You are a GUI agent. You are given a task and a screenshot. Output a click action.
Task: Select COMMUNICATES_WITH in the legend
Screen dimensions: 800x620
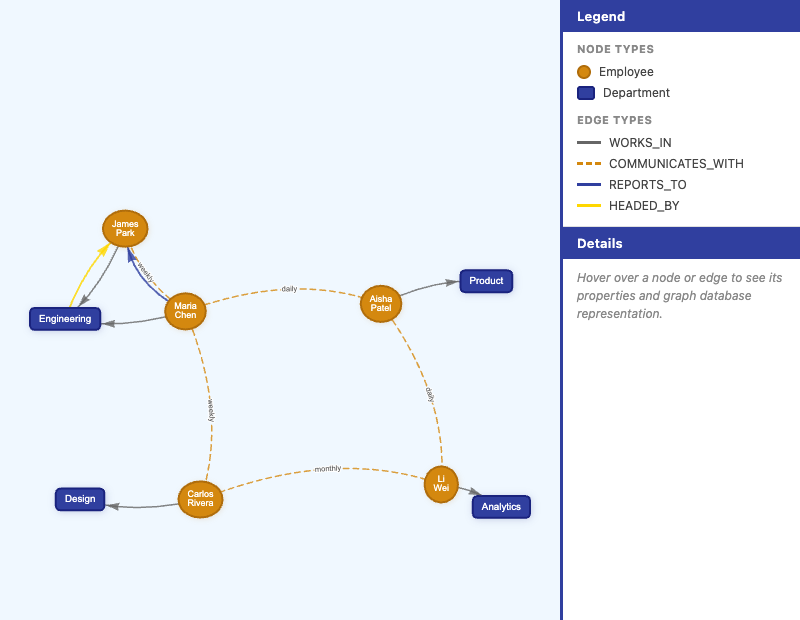(676, 164)
